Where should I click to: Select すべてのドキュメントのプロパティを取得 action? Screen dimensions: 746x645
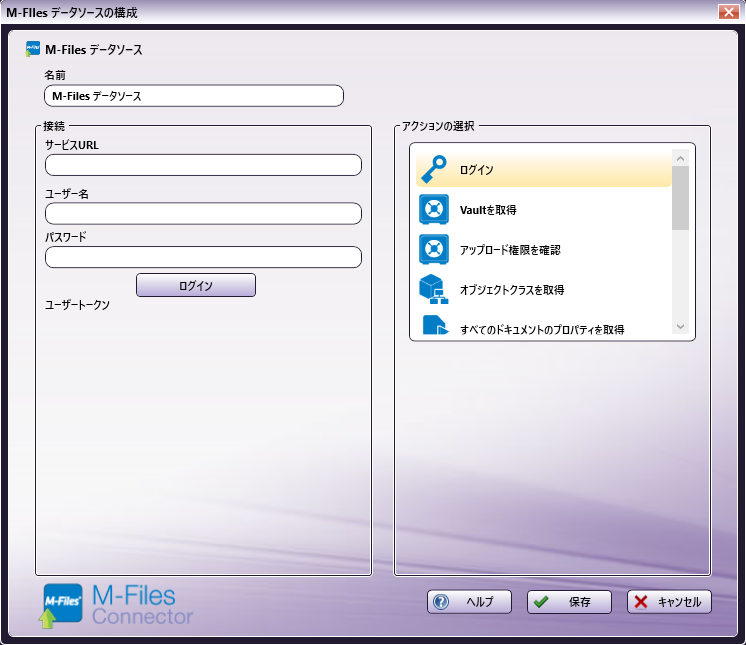pyautogui.click(x=543, y=326)
